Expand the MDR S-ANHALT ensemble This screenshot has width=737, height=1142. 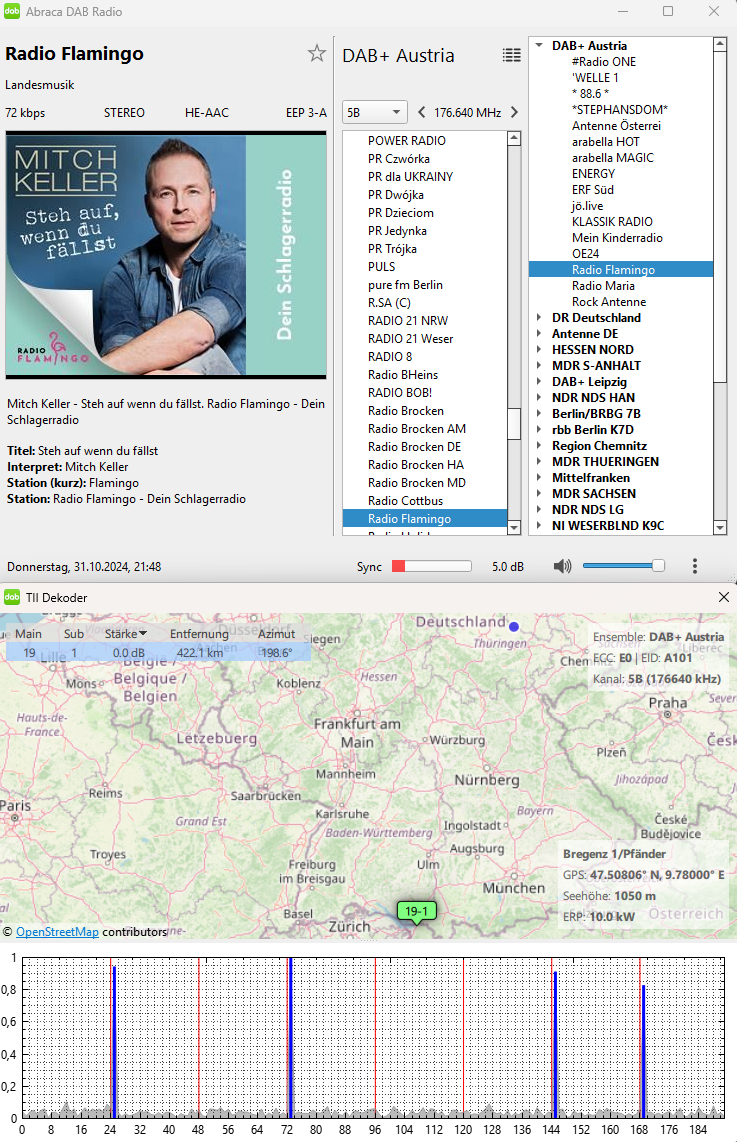click(x=539, y=366)
